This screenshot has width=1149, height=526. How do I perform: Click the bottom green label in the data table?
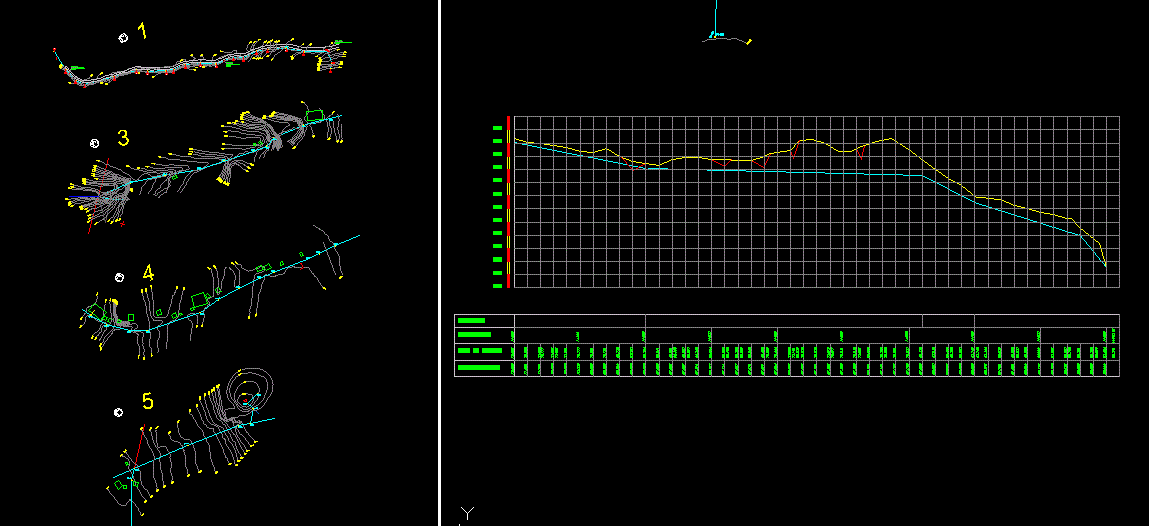(x=478, y=368)
